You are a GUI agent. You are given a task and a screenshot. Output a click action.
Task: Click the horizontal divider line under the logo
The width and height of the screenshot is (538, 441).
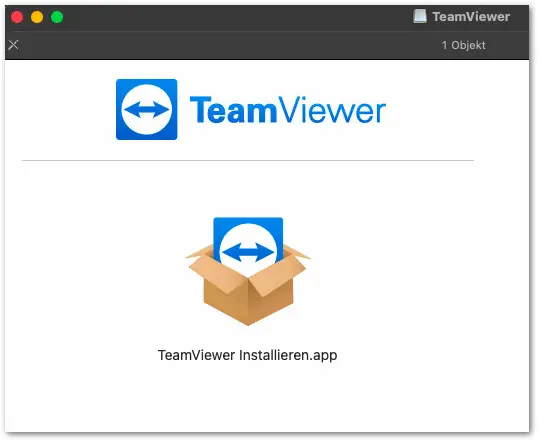[x=248, y=160]
